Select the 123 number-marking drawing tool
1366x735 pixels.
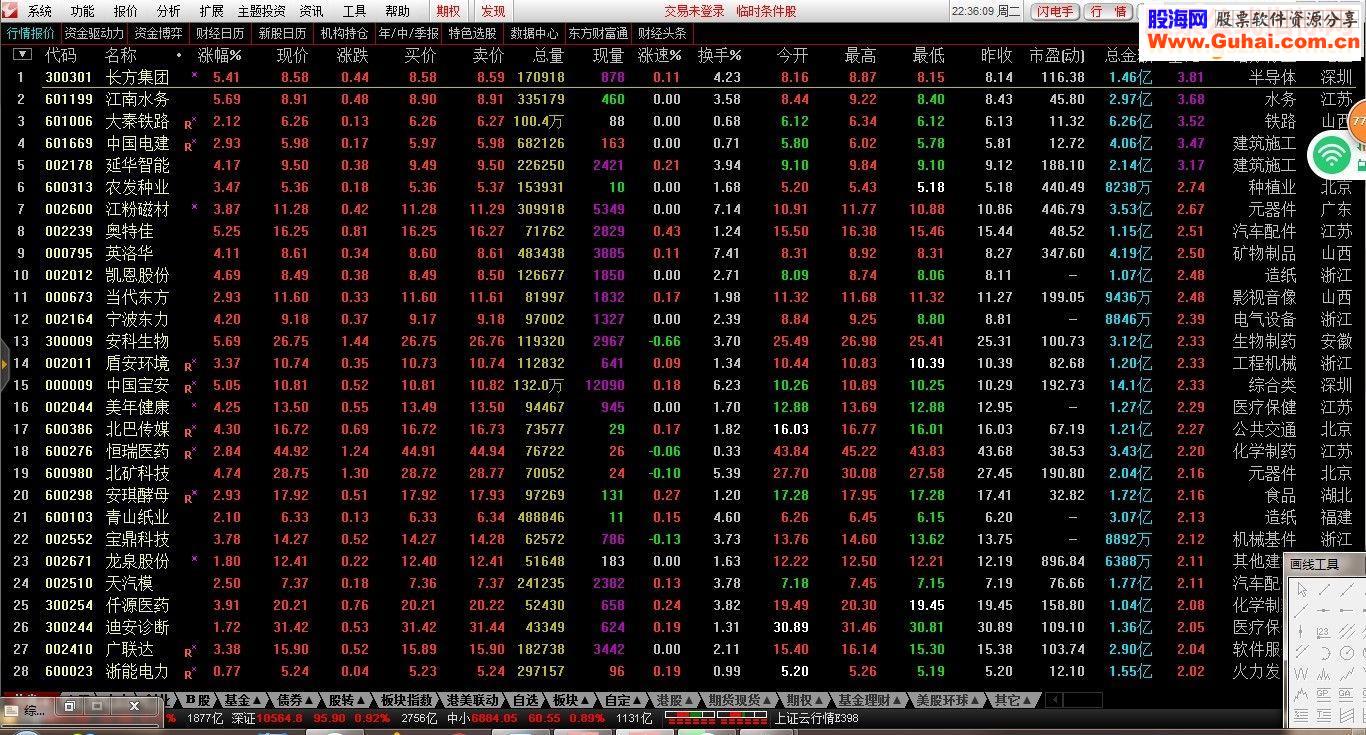tap(1323, 632)
